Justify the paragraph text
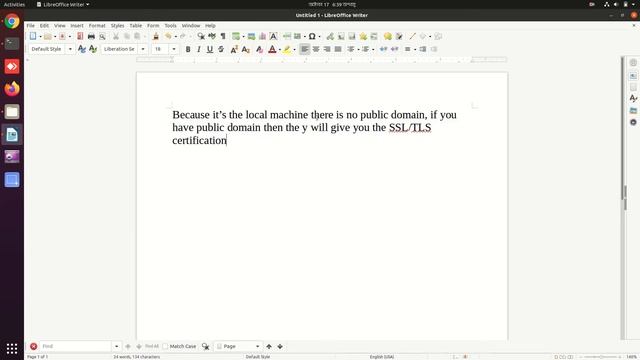Image resolution: width=640 pixels, height=360 pixels. tap(338, 49)
